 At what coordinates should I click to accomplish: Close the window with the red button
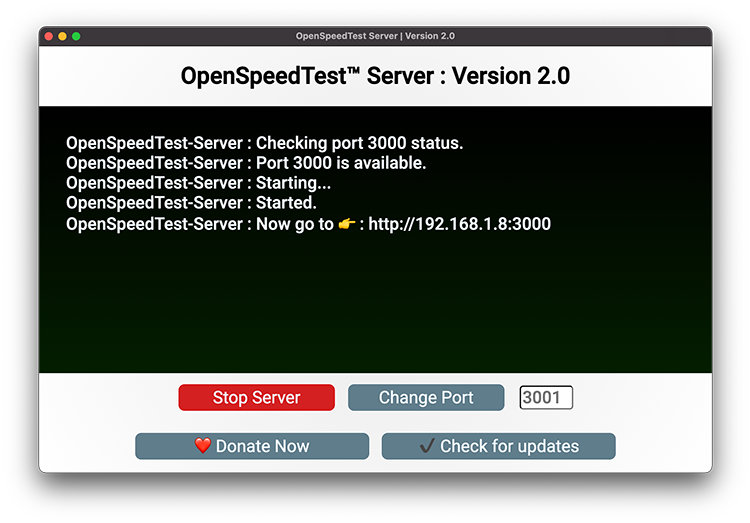[x=48, y=36]
